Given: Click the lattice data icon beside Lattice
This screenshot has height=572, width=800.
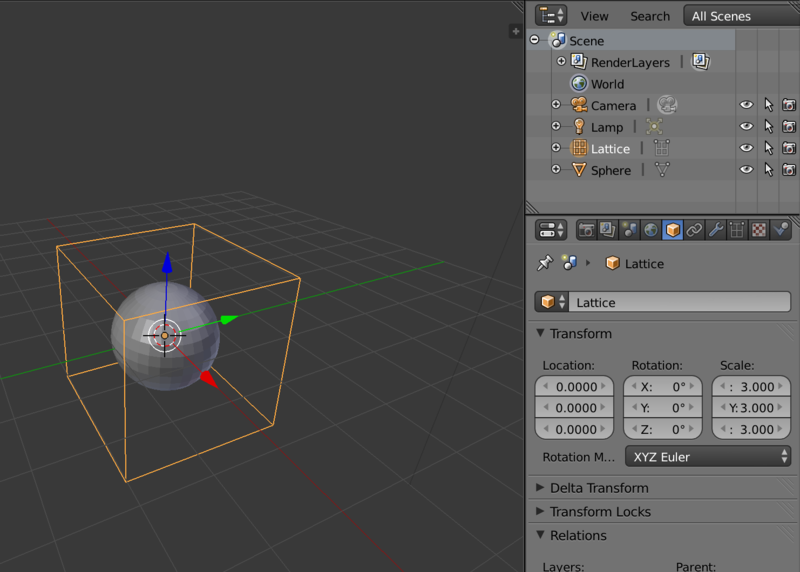Looking at the screenshot, I should click(662, 148).
